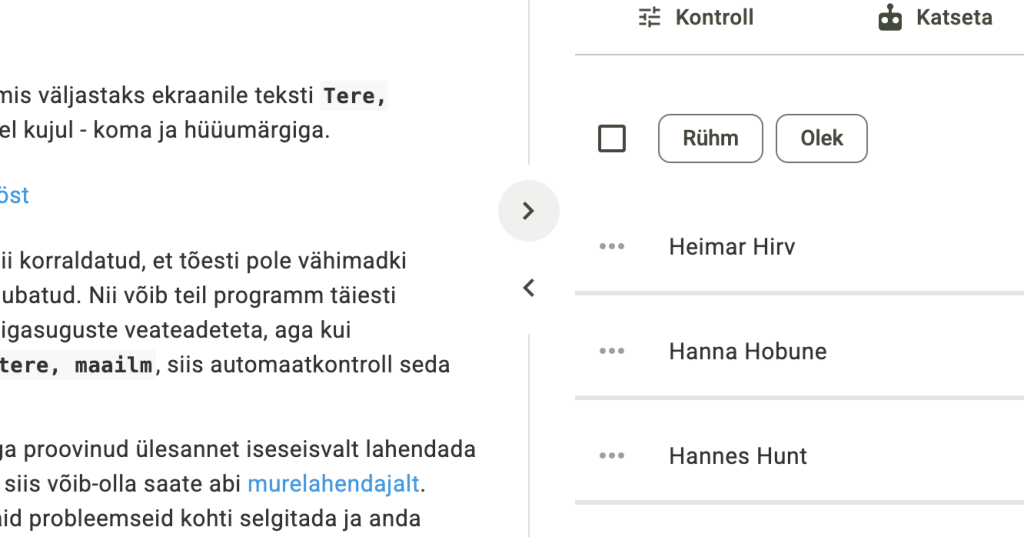This screenshot has height=537, width=1024.
Task: Follow the murelahendajalt link
Action: pos(333,484)
